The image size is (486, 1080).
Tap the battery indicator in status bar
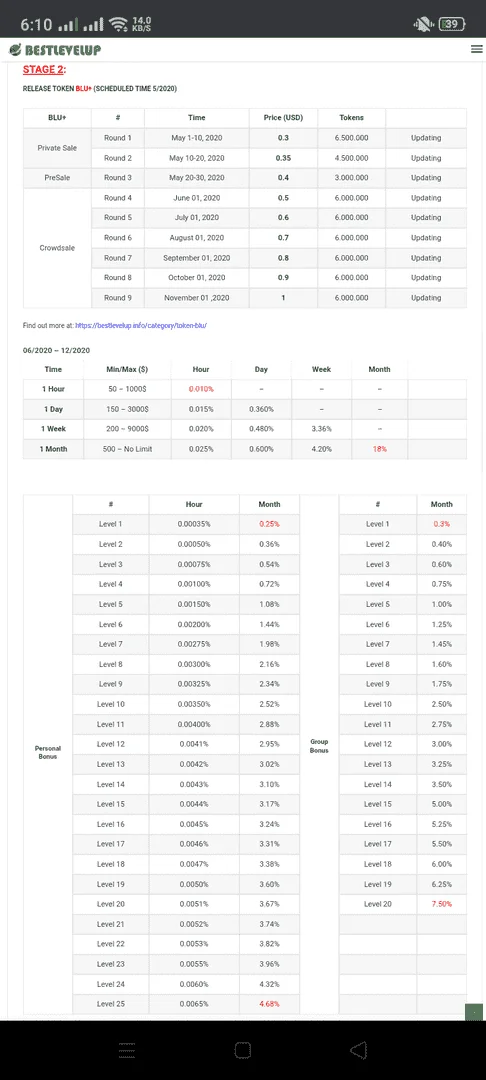click(452, 25)
